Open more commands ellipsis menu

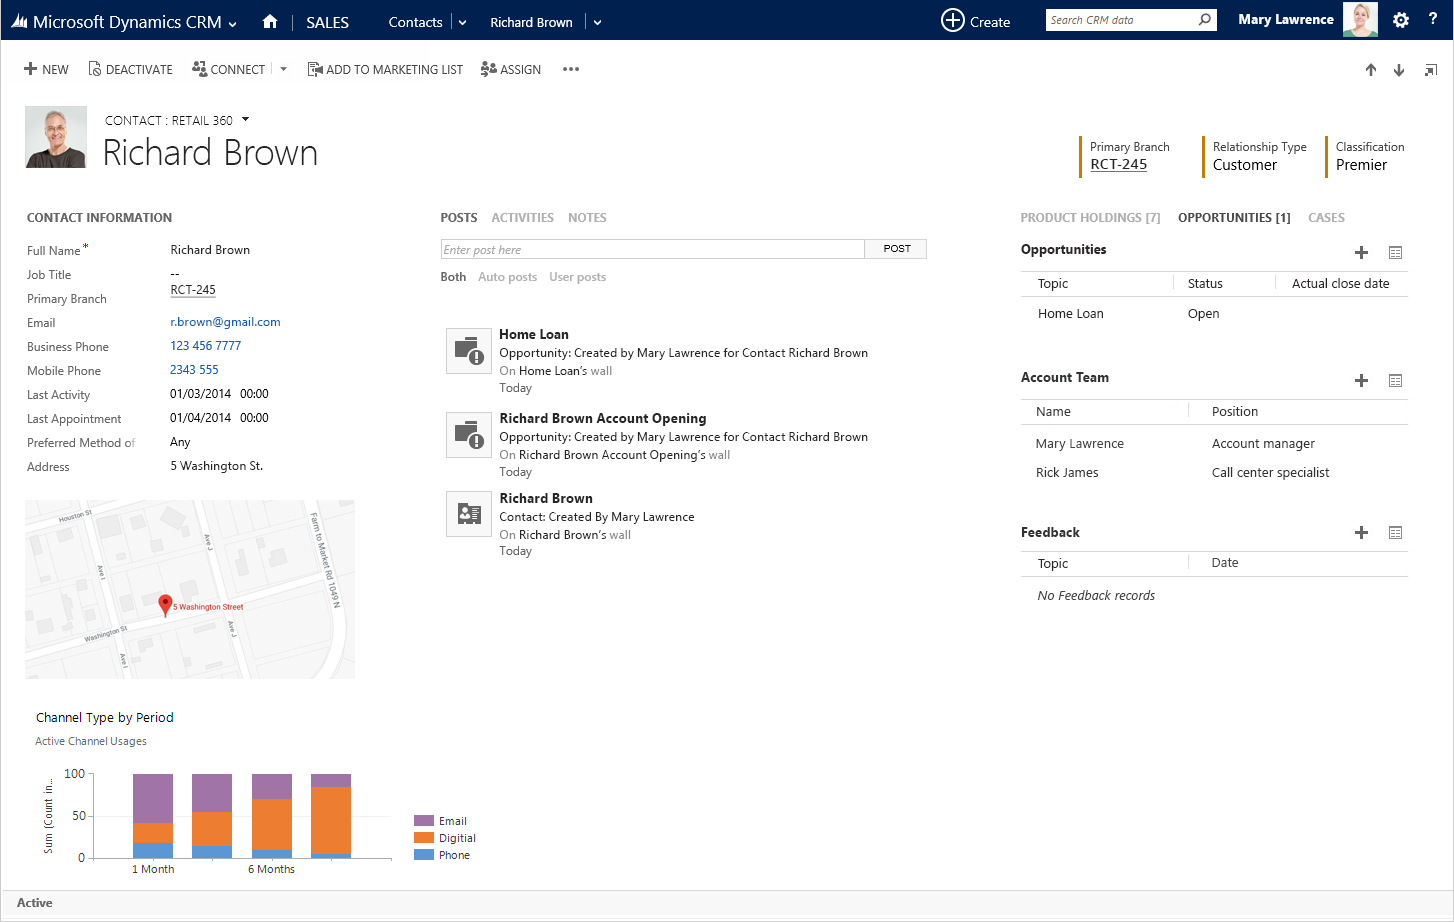click(x=571, y=69)
